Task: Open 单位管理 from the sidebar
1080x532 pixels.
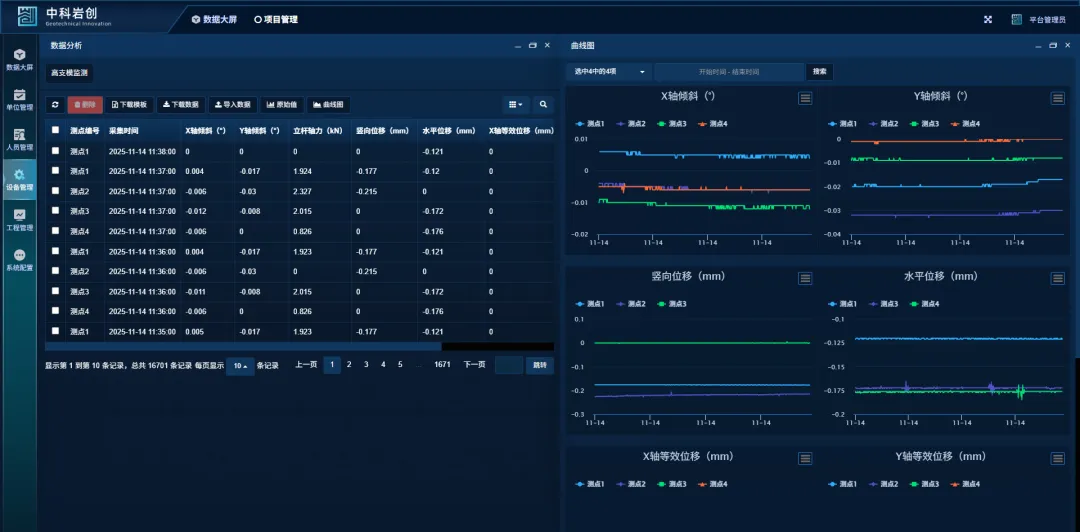Action: pyautogui.click(x=19, y=100)
